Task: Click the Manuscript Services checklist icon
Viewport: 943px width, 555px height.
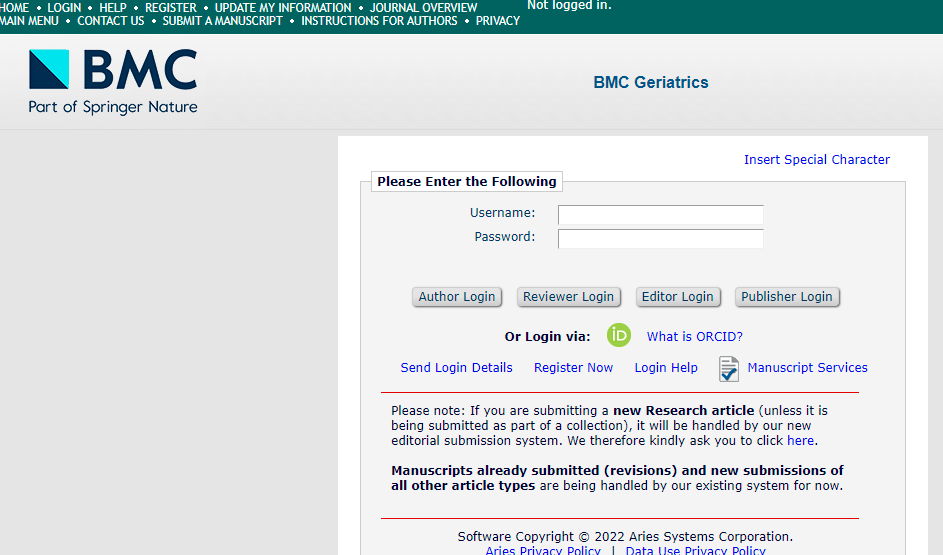Action: point(729,368)
